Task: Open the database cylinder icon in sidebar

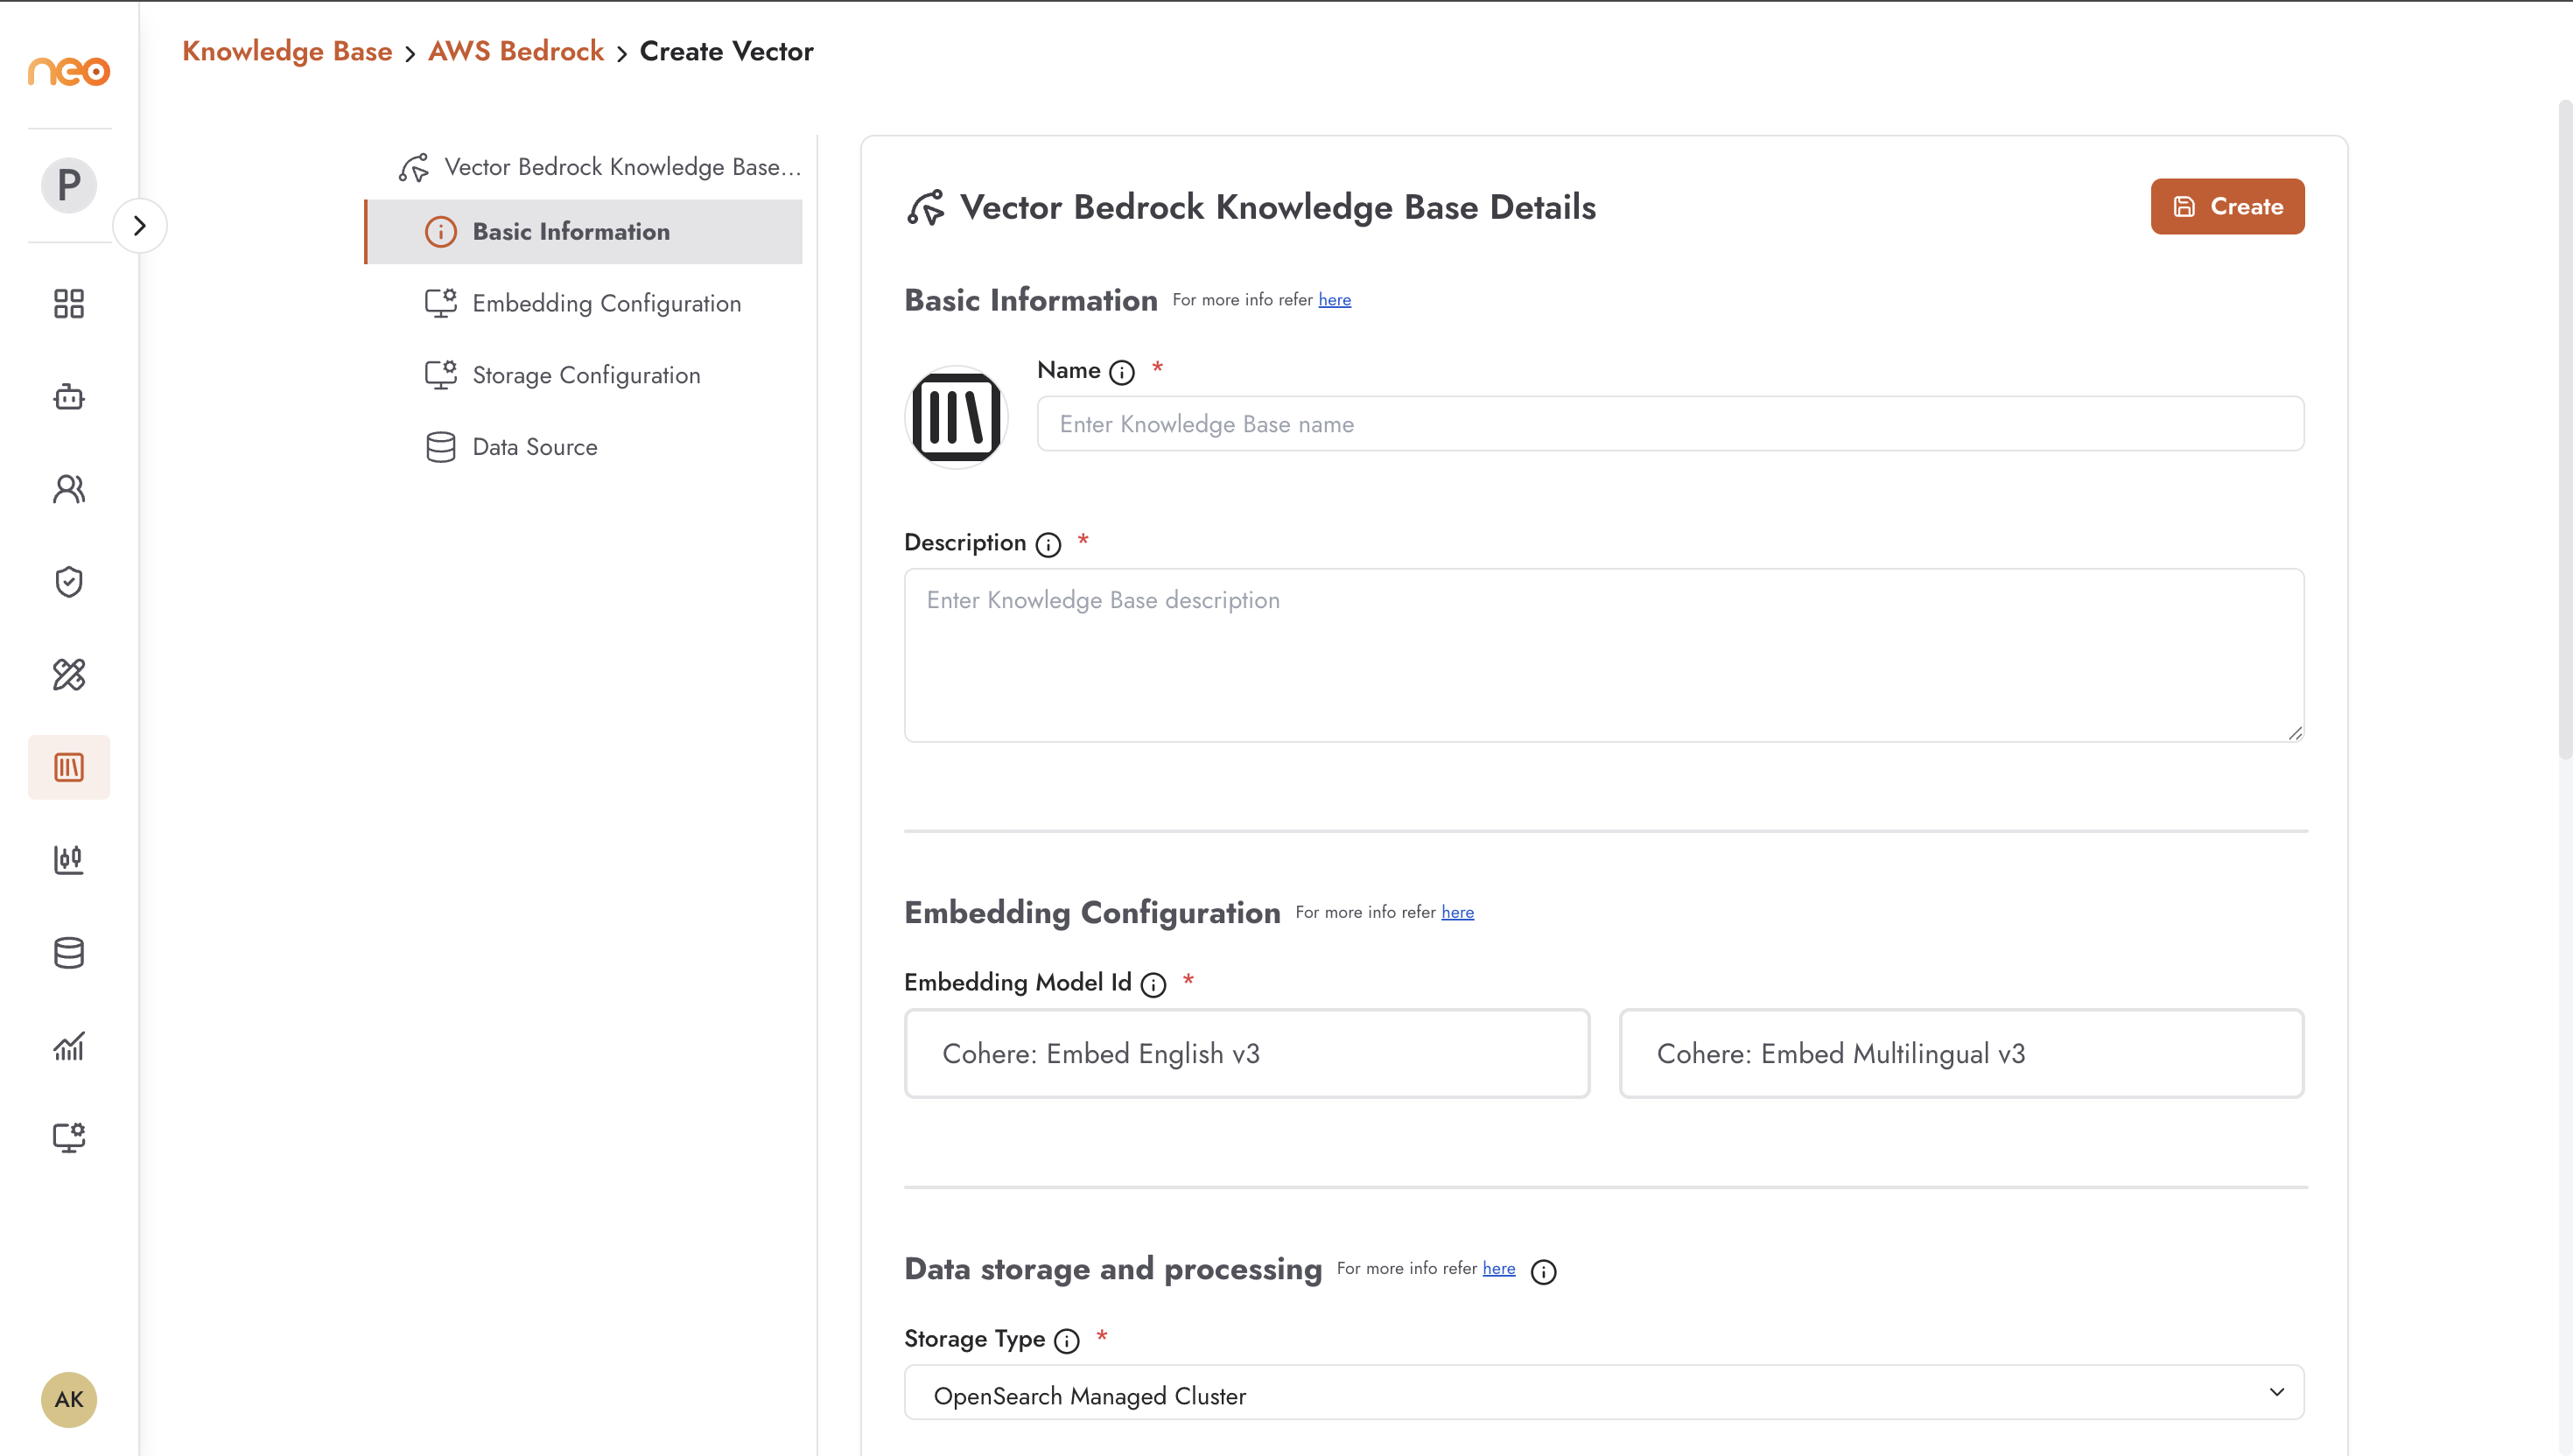Action: (x=69, y=953)
